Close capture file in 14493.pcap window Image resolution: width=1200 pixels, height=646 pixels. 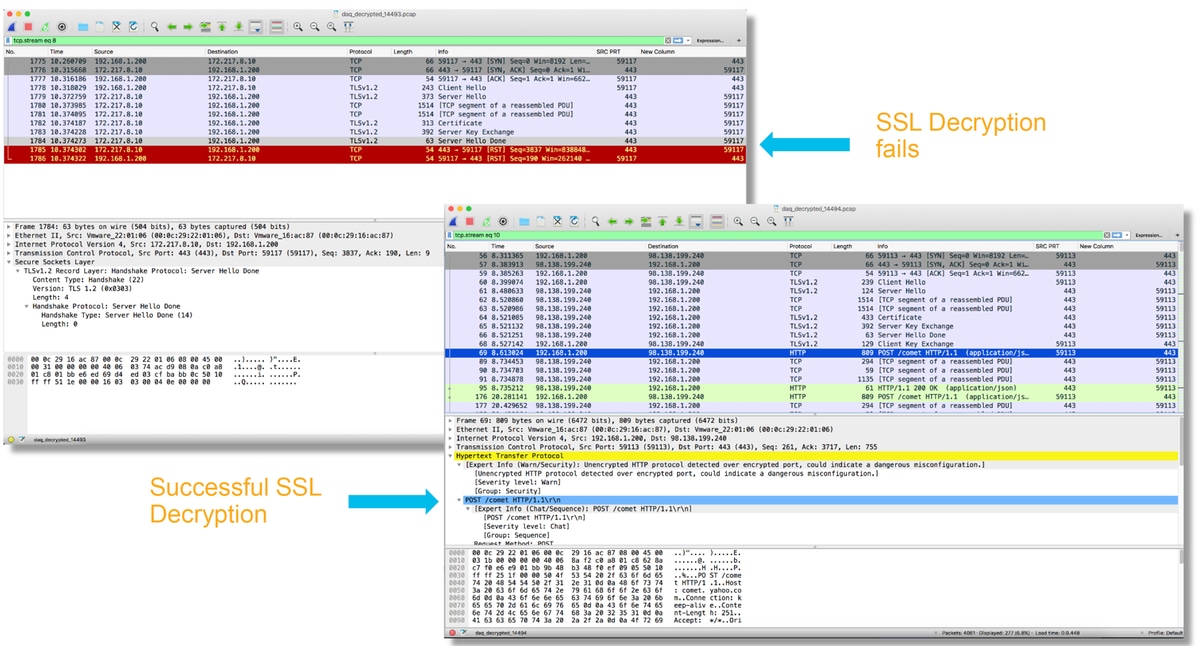pyautogui.click(x=116, y=27)
